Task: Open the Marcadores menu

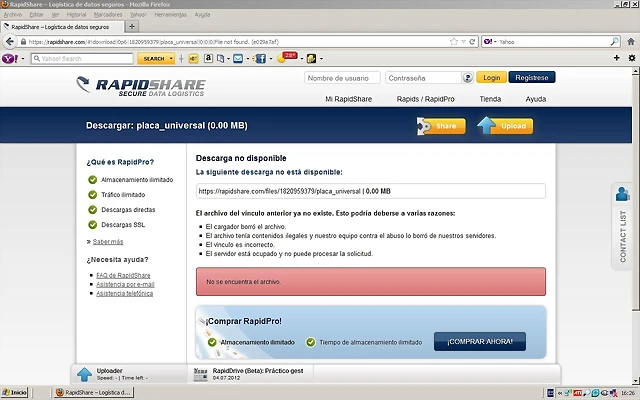Action: coord(108,15)
